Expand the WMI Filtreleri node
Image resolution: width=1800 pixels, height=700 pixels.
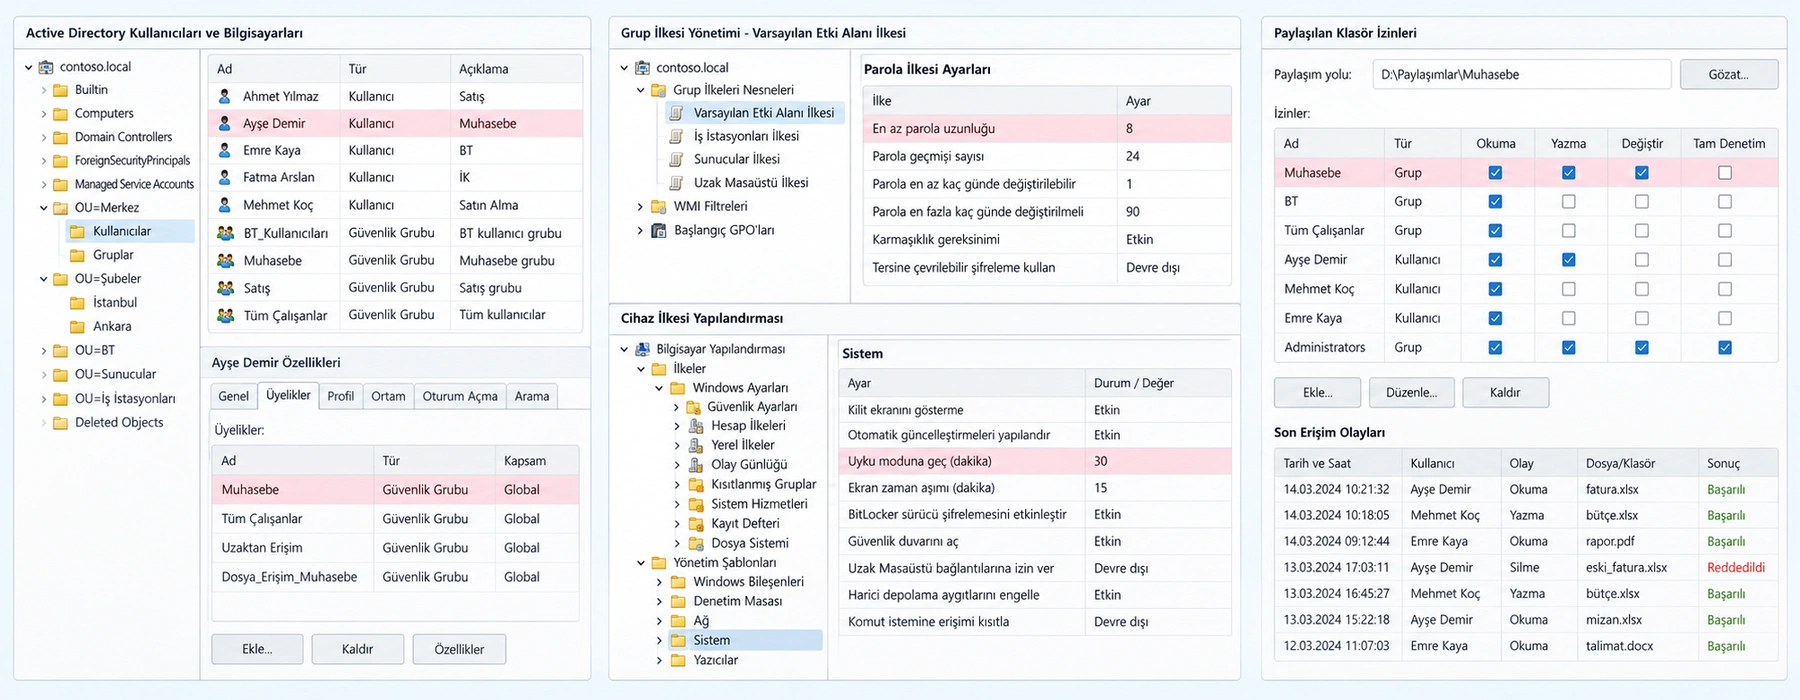pos(641,207)
